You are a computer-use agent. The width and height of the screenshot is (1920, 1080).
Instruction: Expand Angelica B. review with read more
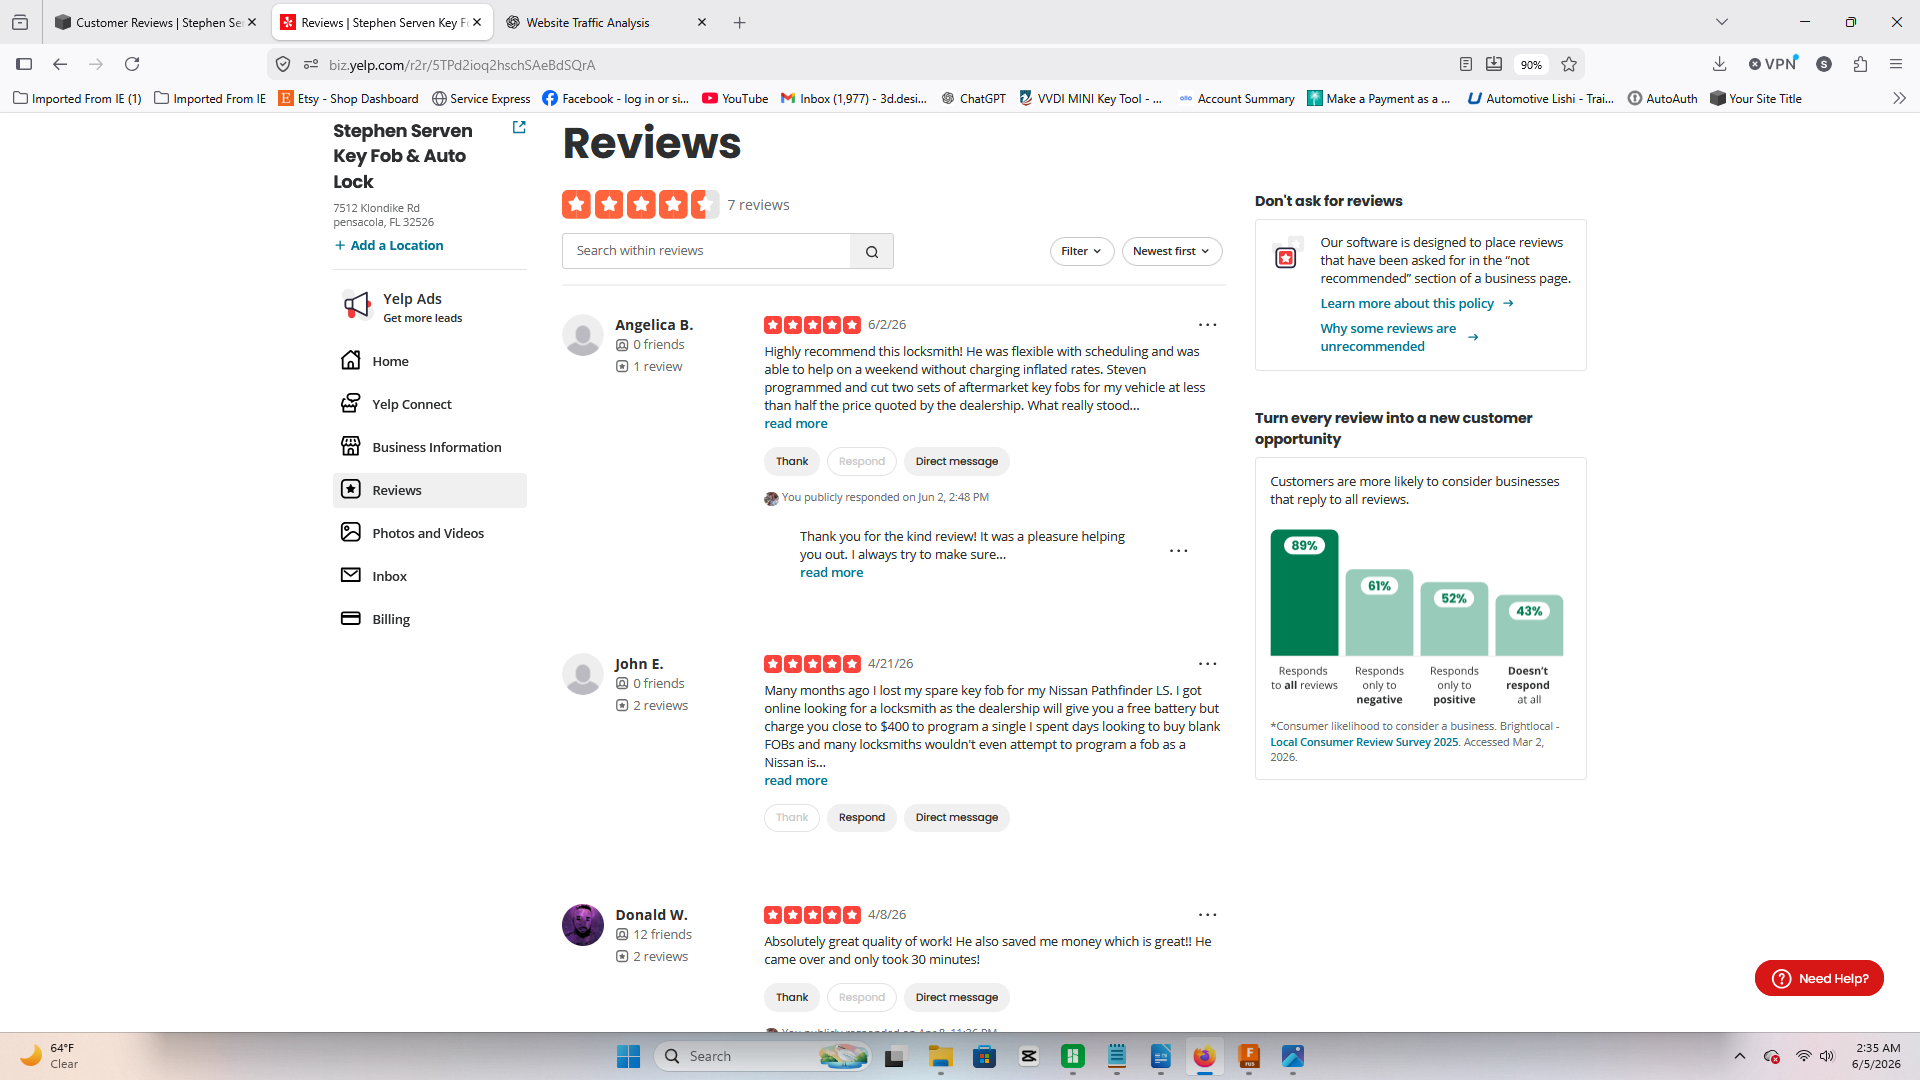[796, 424]
